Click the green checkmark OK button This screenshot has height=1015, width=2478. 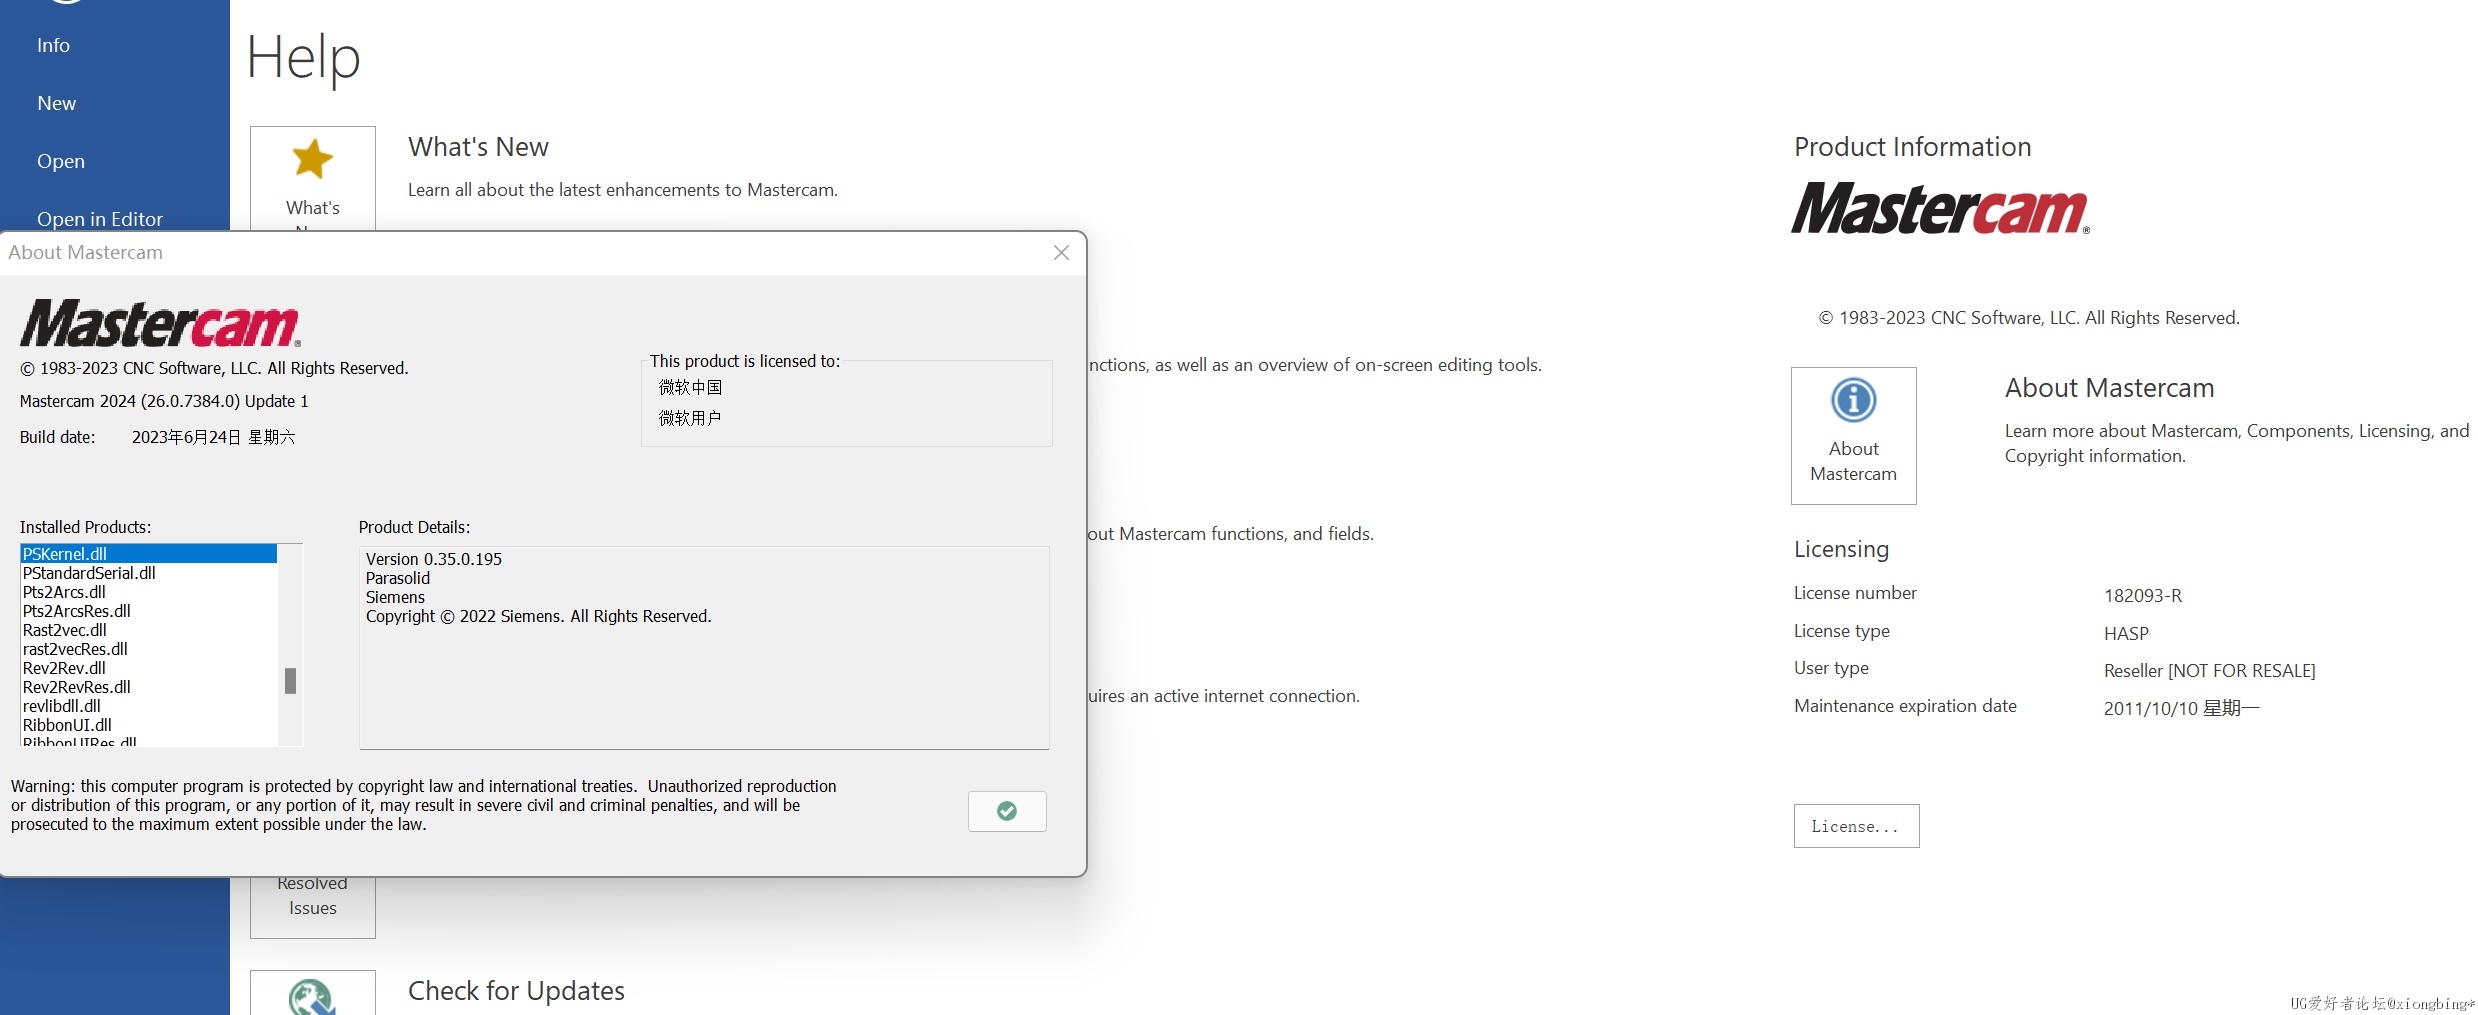tap(1007, 811)
